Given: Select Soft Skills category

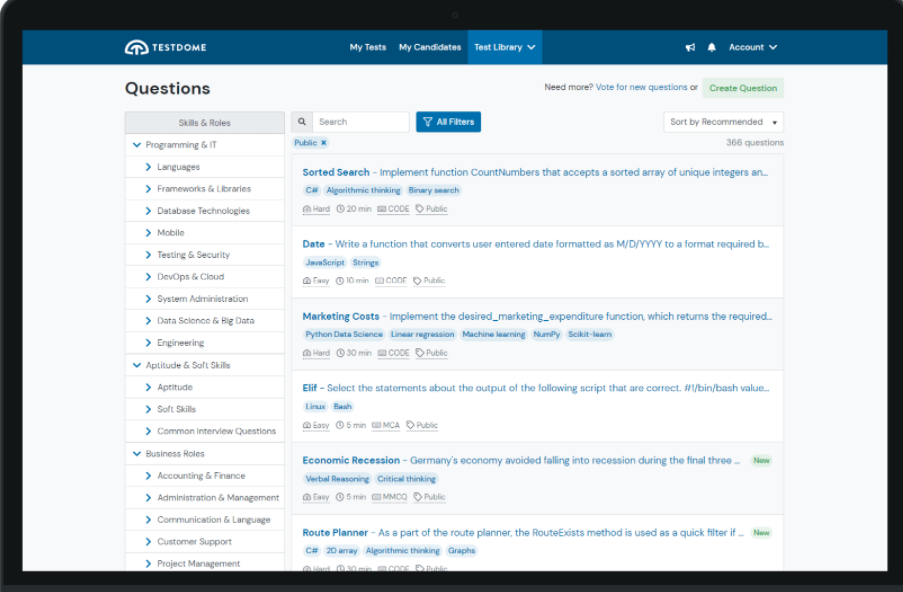Looking at the screenshot, I should point(176,409).
